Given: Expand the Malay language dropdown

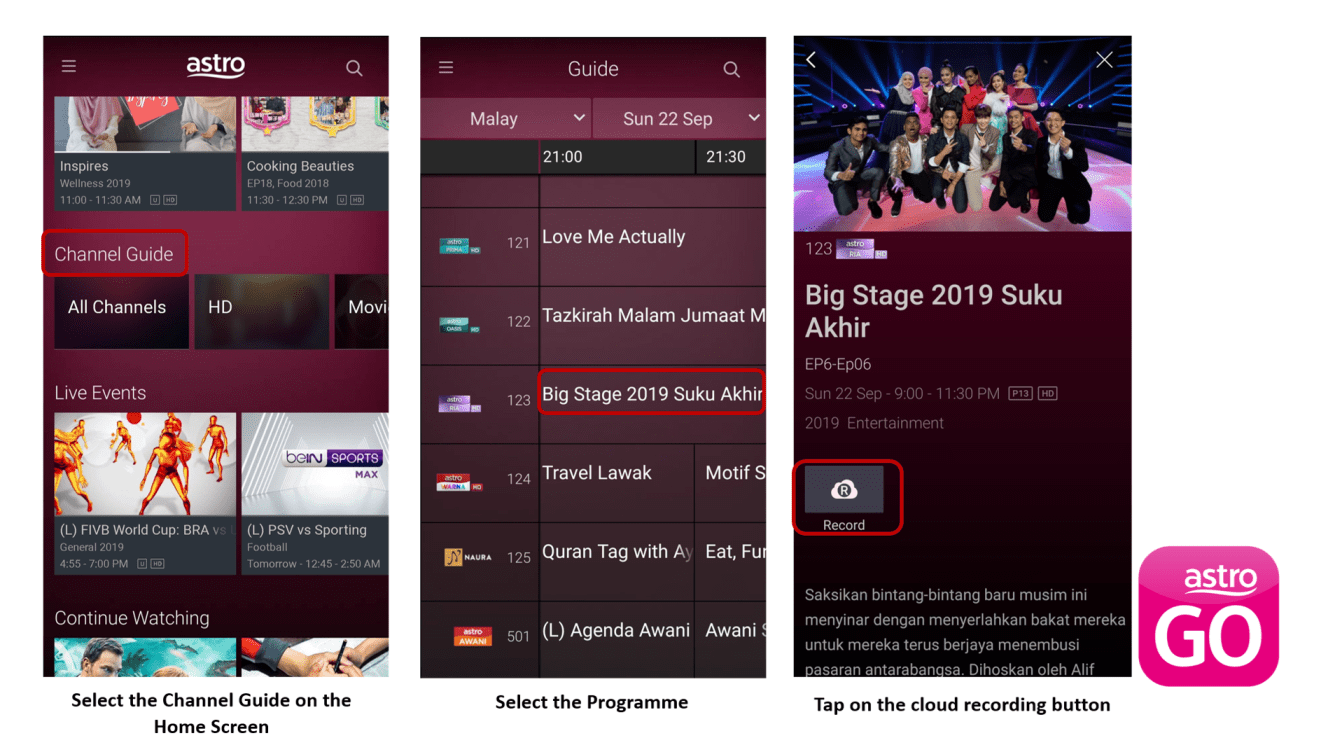Looking at the screenshot, I should (x=505, y=118).
